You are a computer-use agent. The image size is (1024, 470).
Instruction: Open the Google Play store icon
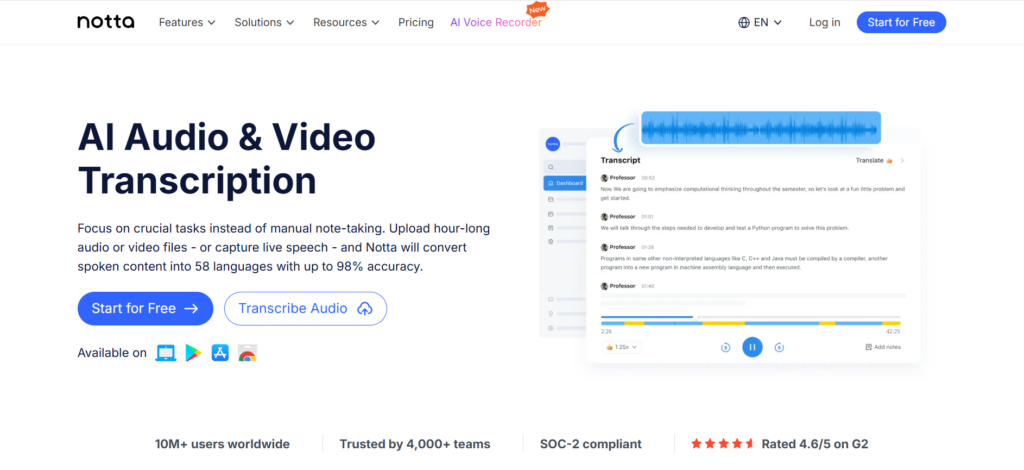[x=193, y=353]
